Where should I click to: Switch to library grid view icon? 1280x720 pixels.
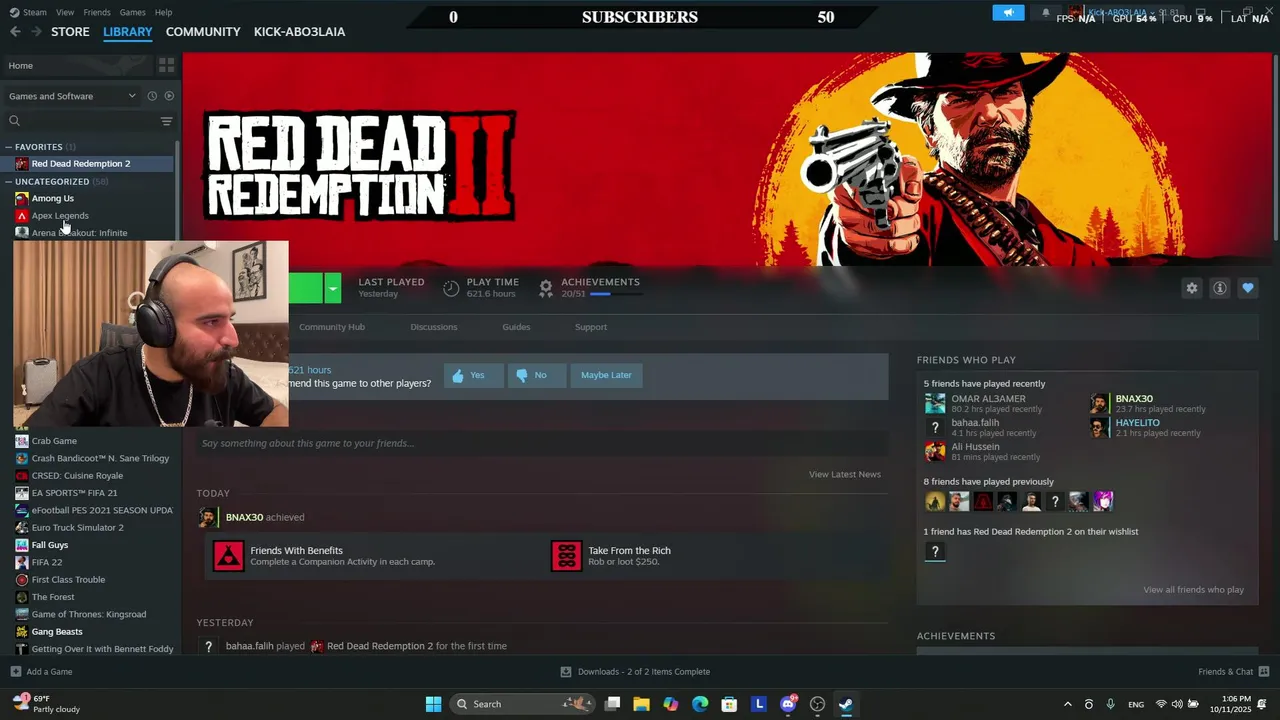tap(166, 65)
